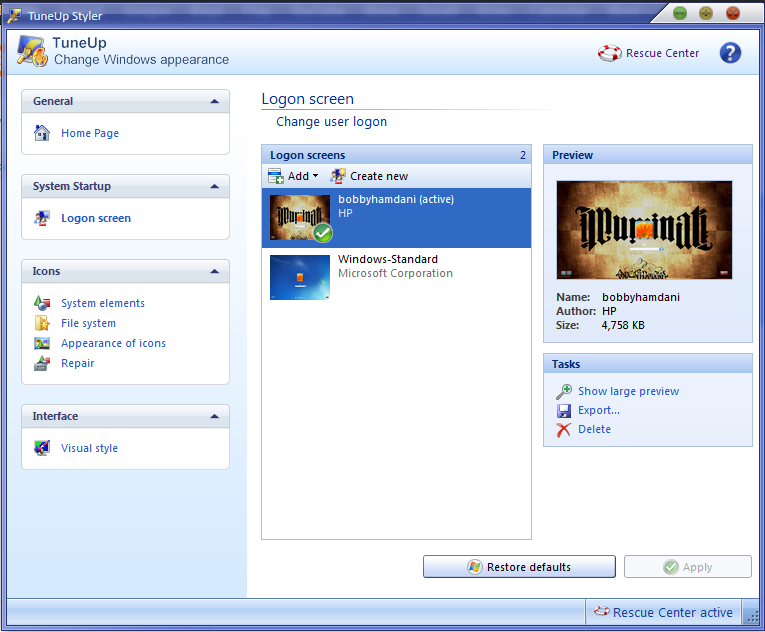The image size is (765, 632).
Task: Select the Windows-Standard logon screen thumbnail
Action: point(300,277)
